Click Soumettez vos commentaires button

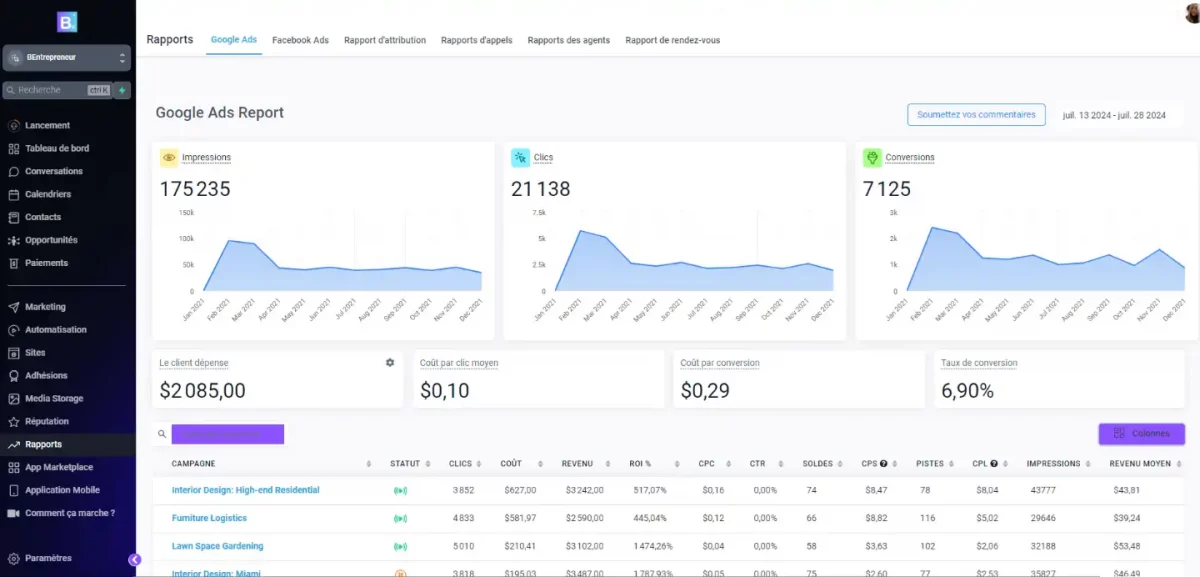pos(976,115)
